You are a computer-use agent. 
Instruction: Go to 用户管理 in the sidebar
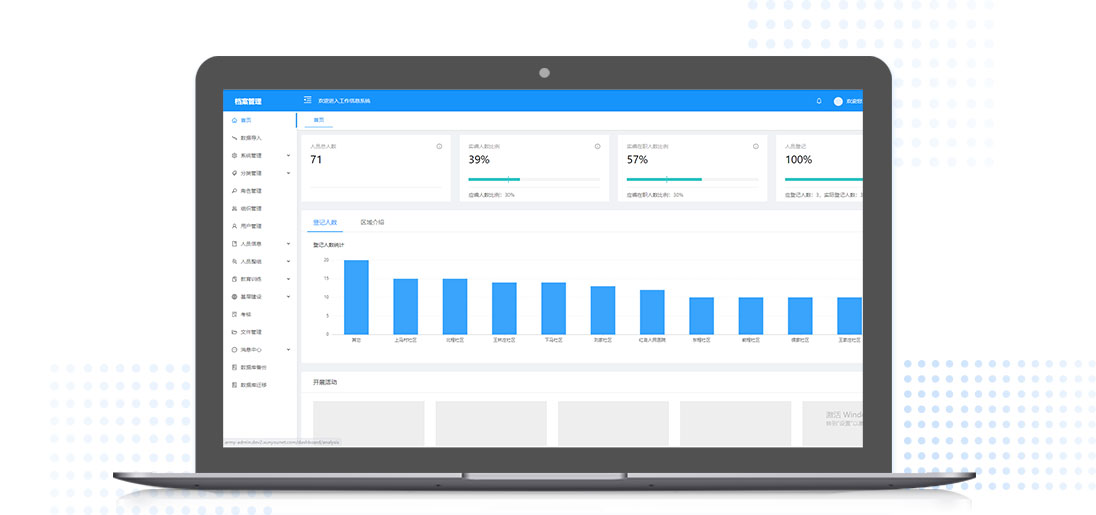(250, 226)
